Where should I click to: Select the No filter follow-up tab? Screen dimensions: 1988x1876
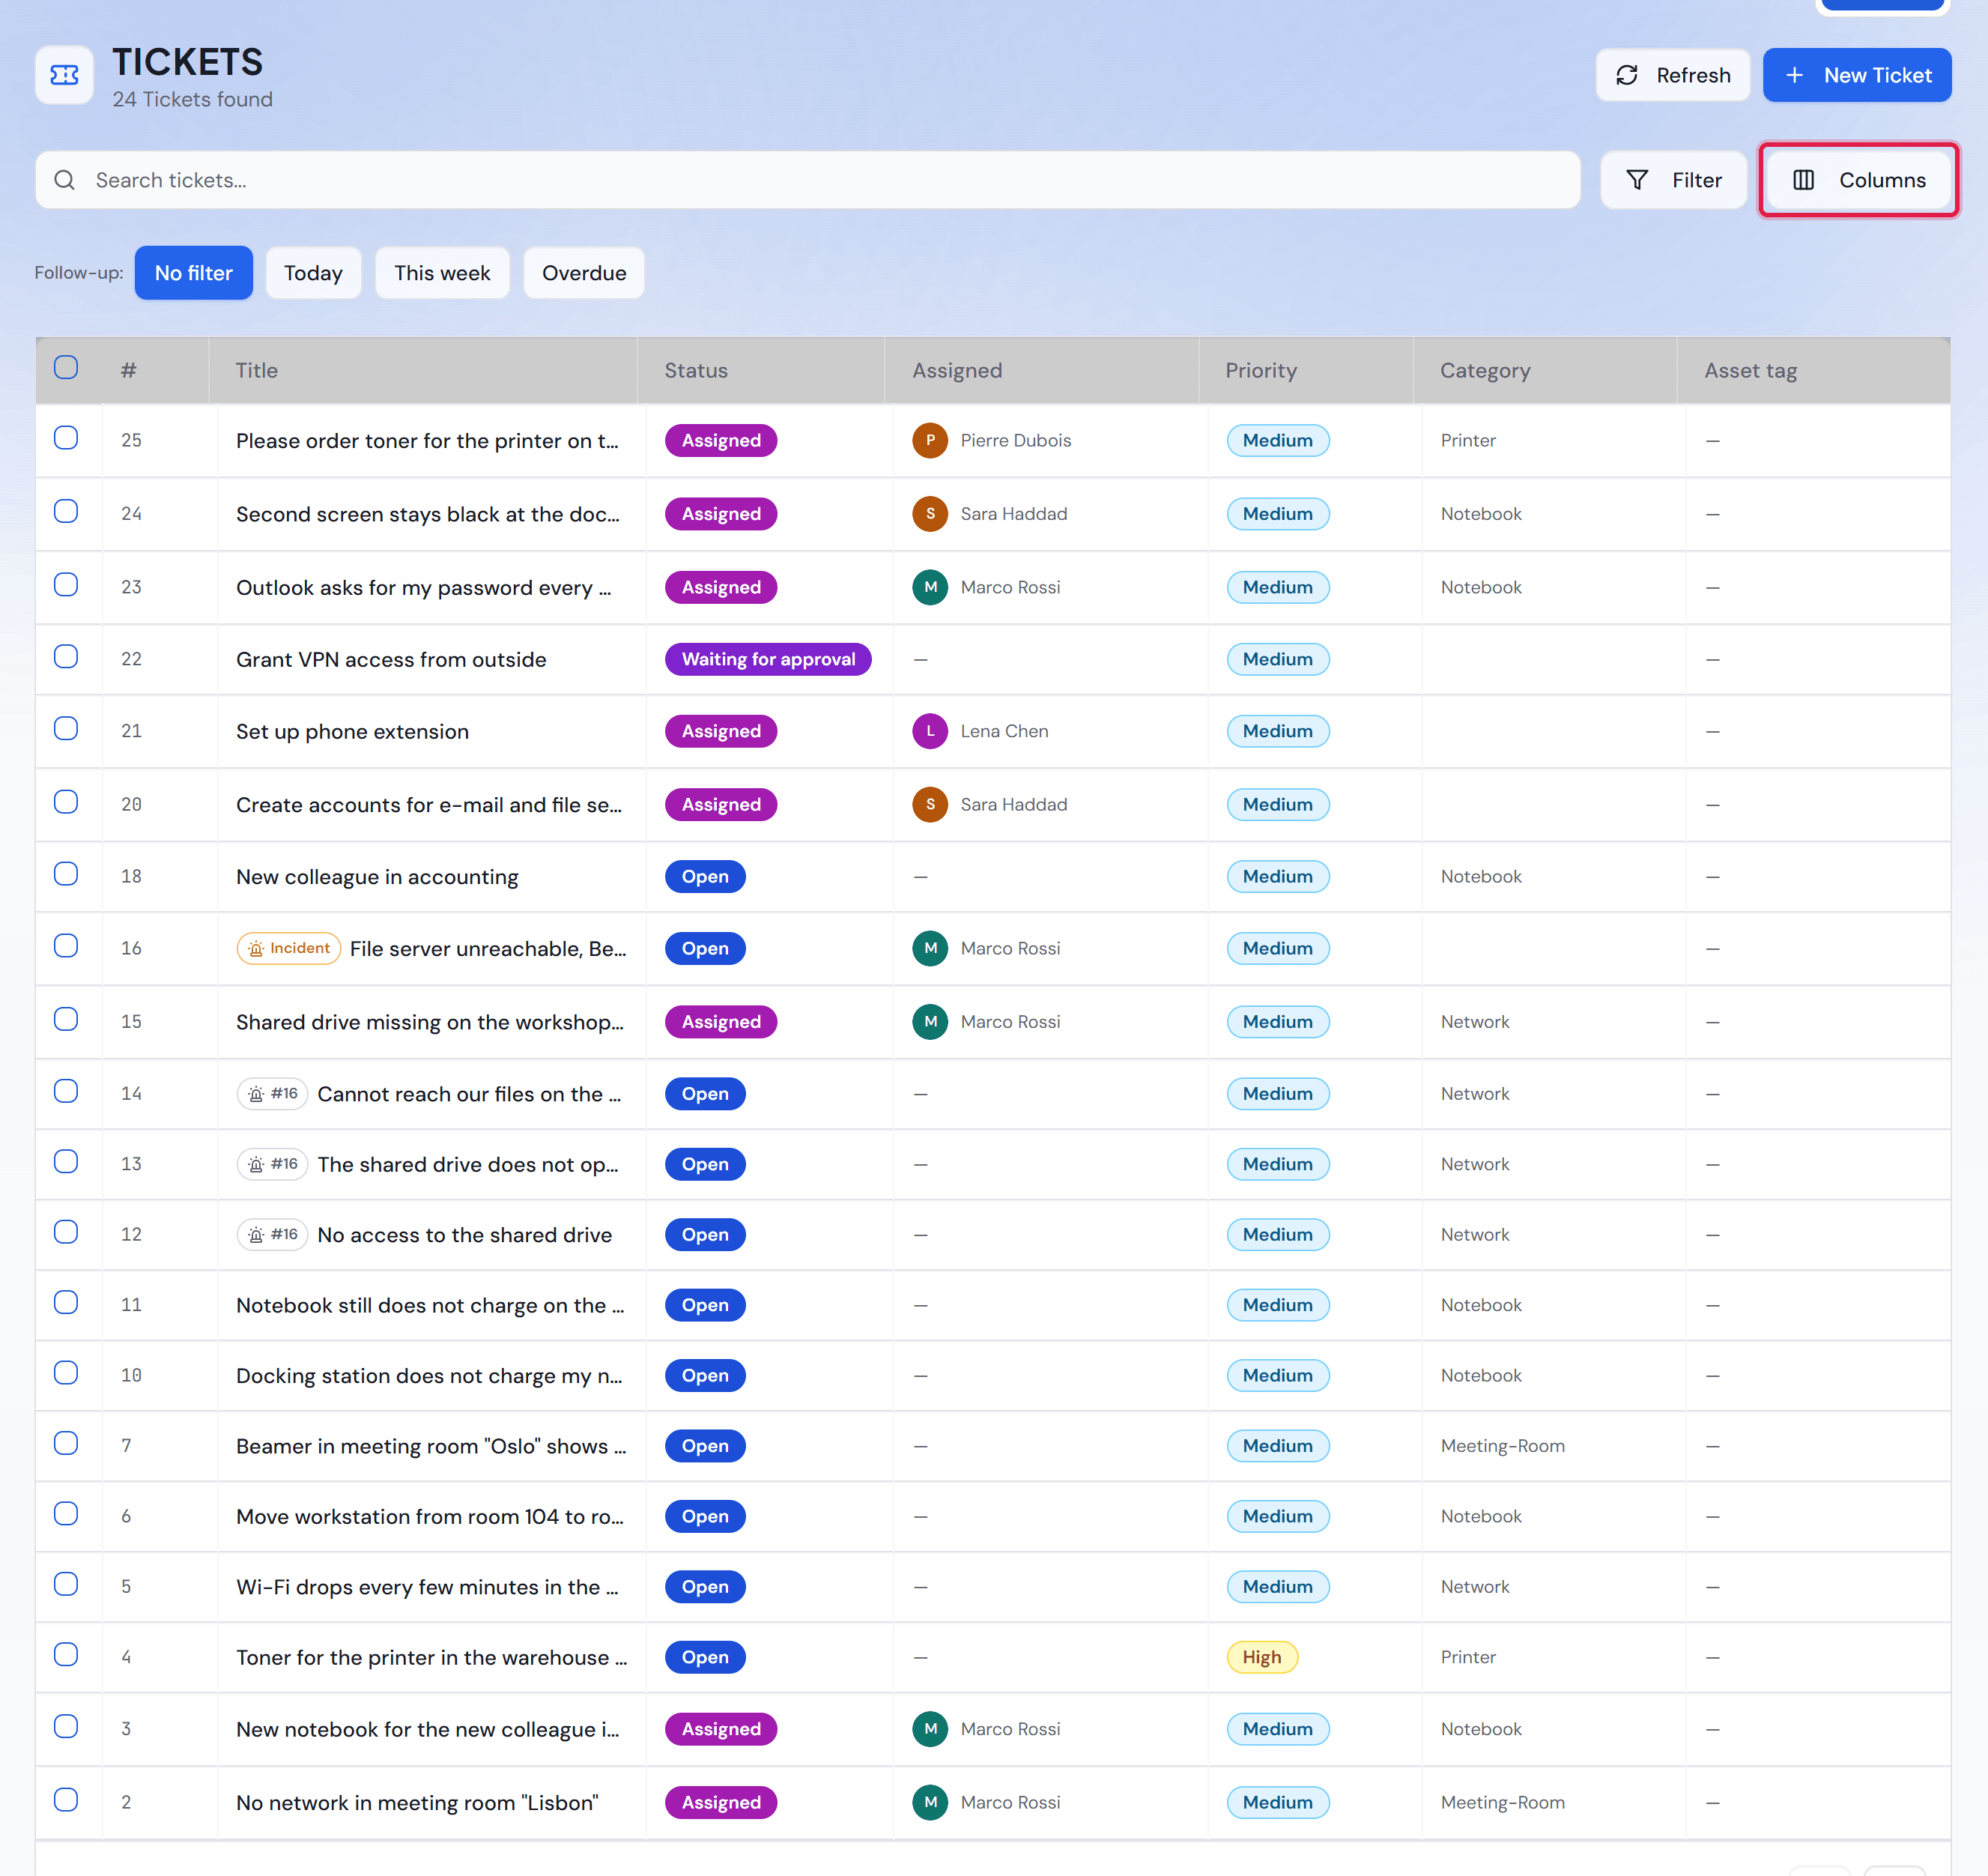tap(193, 273)
